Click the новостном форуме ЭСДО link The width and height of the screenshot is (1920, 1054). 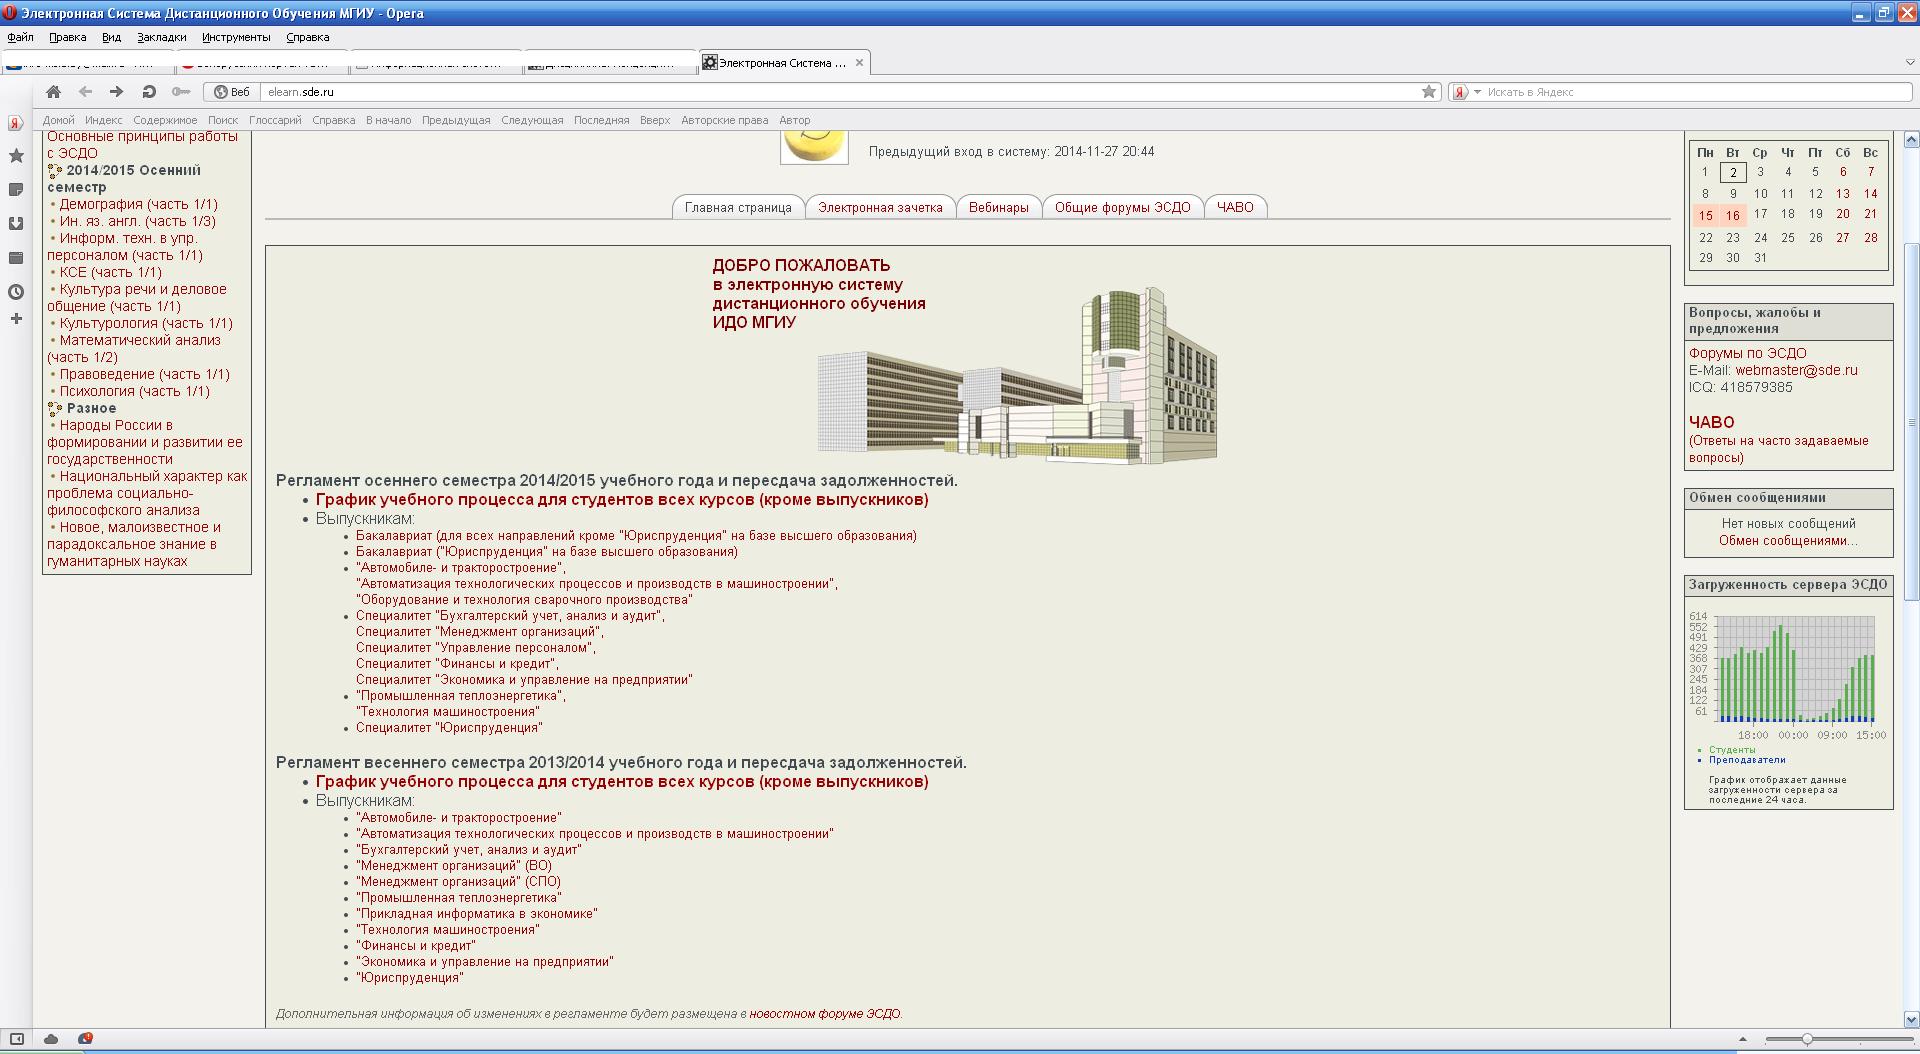[x=825, y=1014]
